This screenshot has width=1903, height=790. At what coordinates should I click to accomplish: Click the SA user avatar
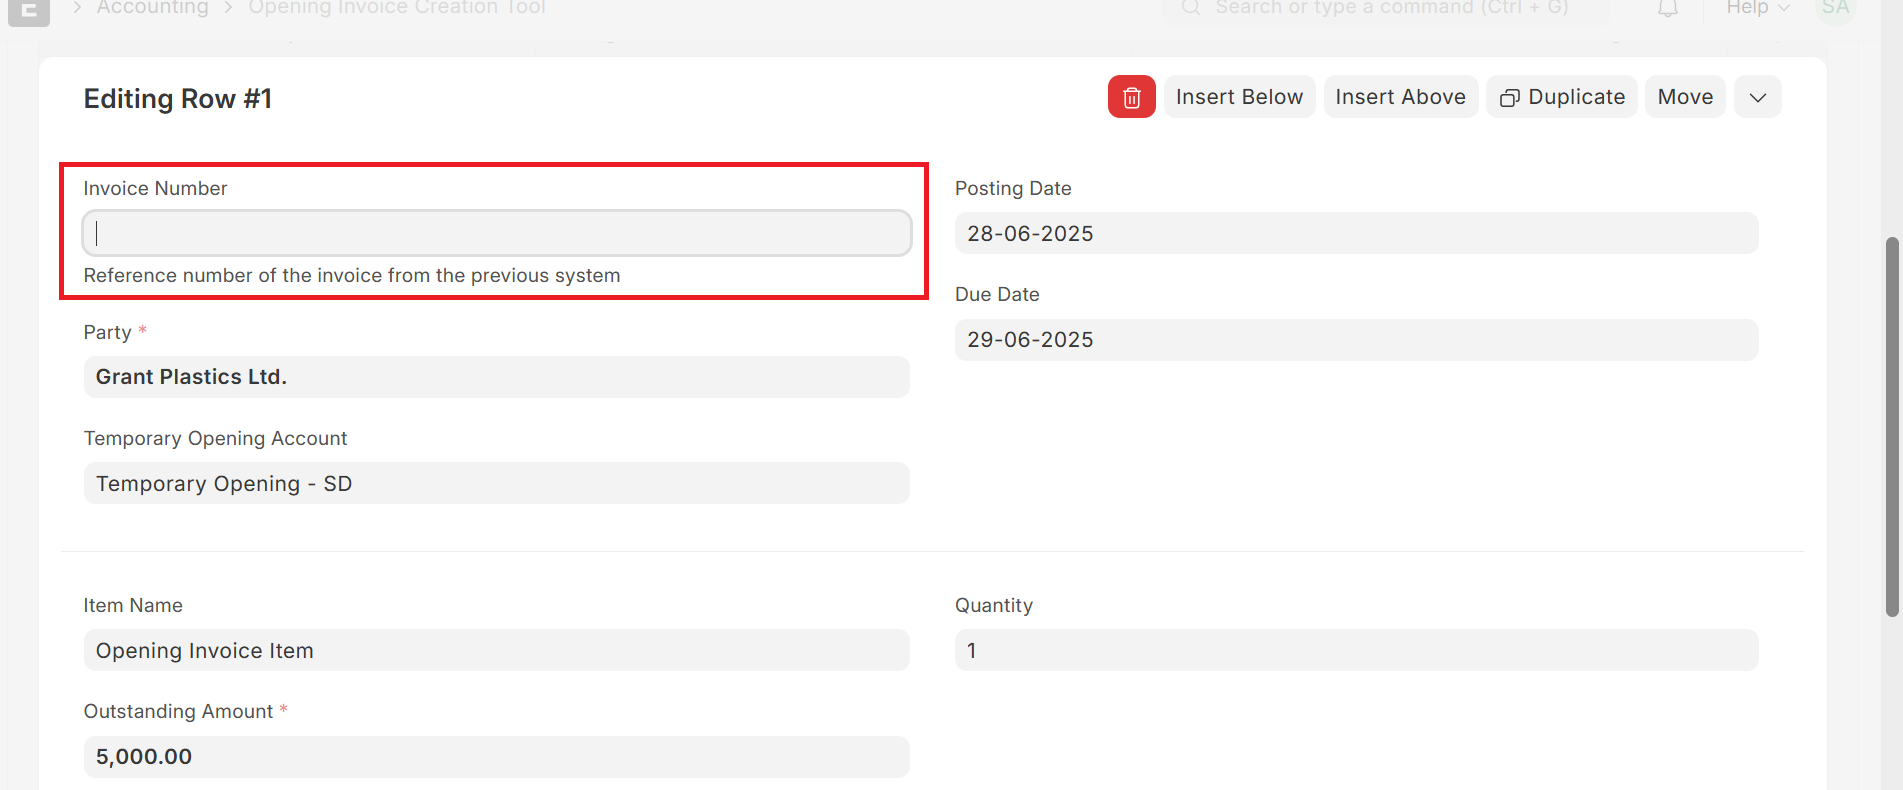click(x=1834, y=9)
